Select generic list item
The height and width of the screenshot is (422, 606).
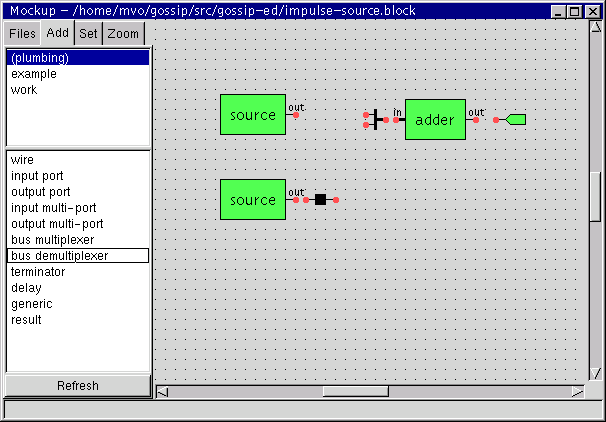[78, 304]
